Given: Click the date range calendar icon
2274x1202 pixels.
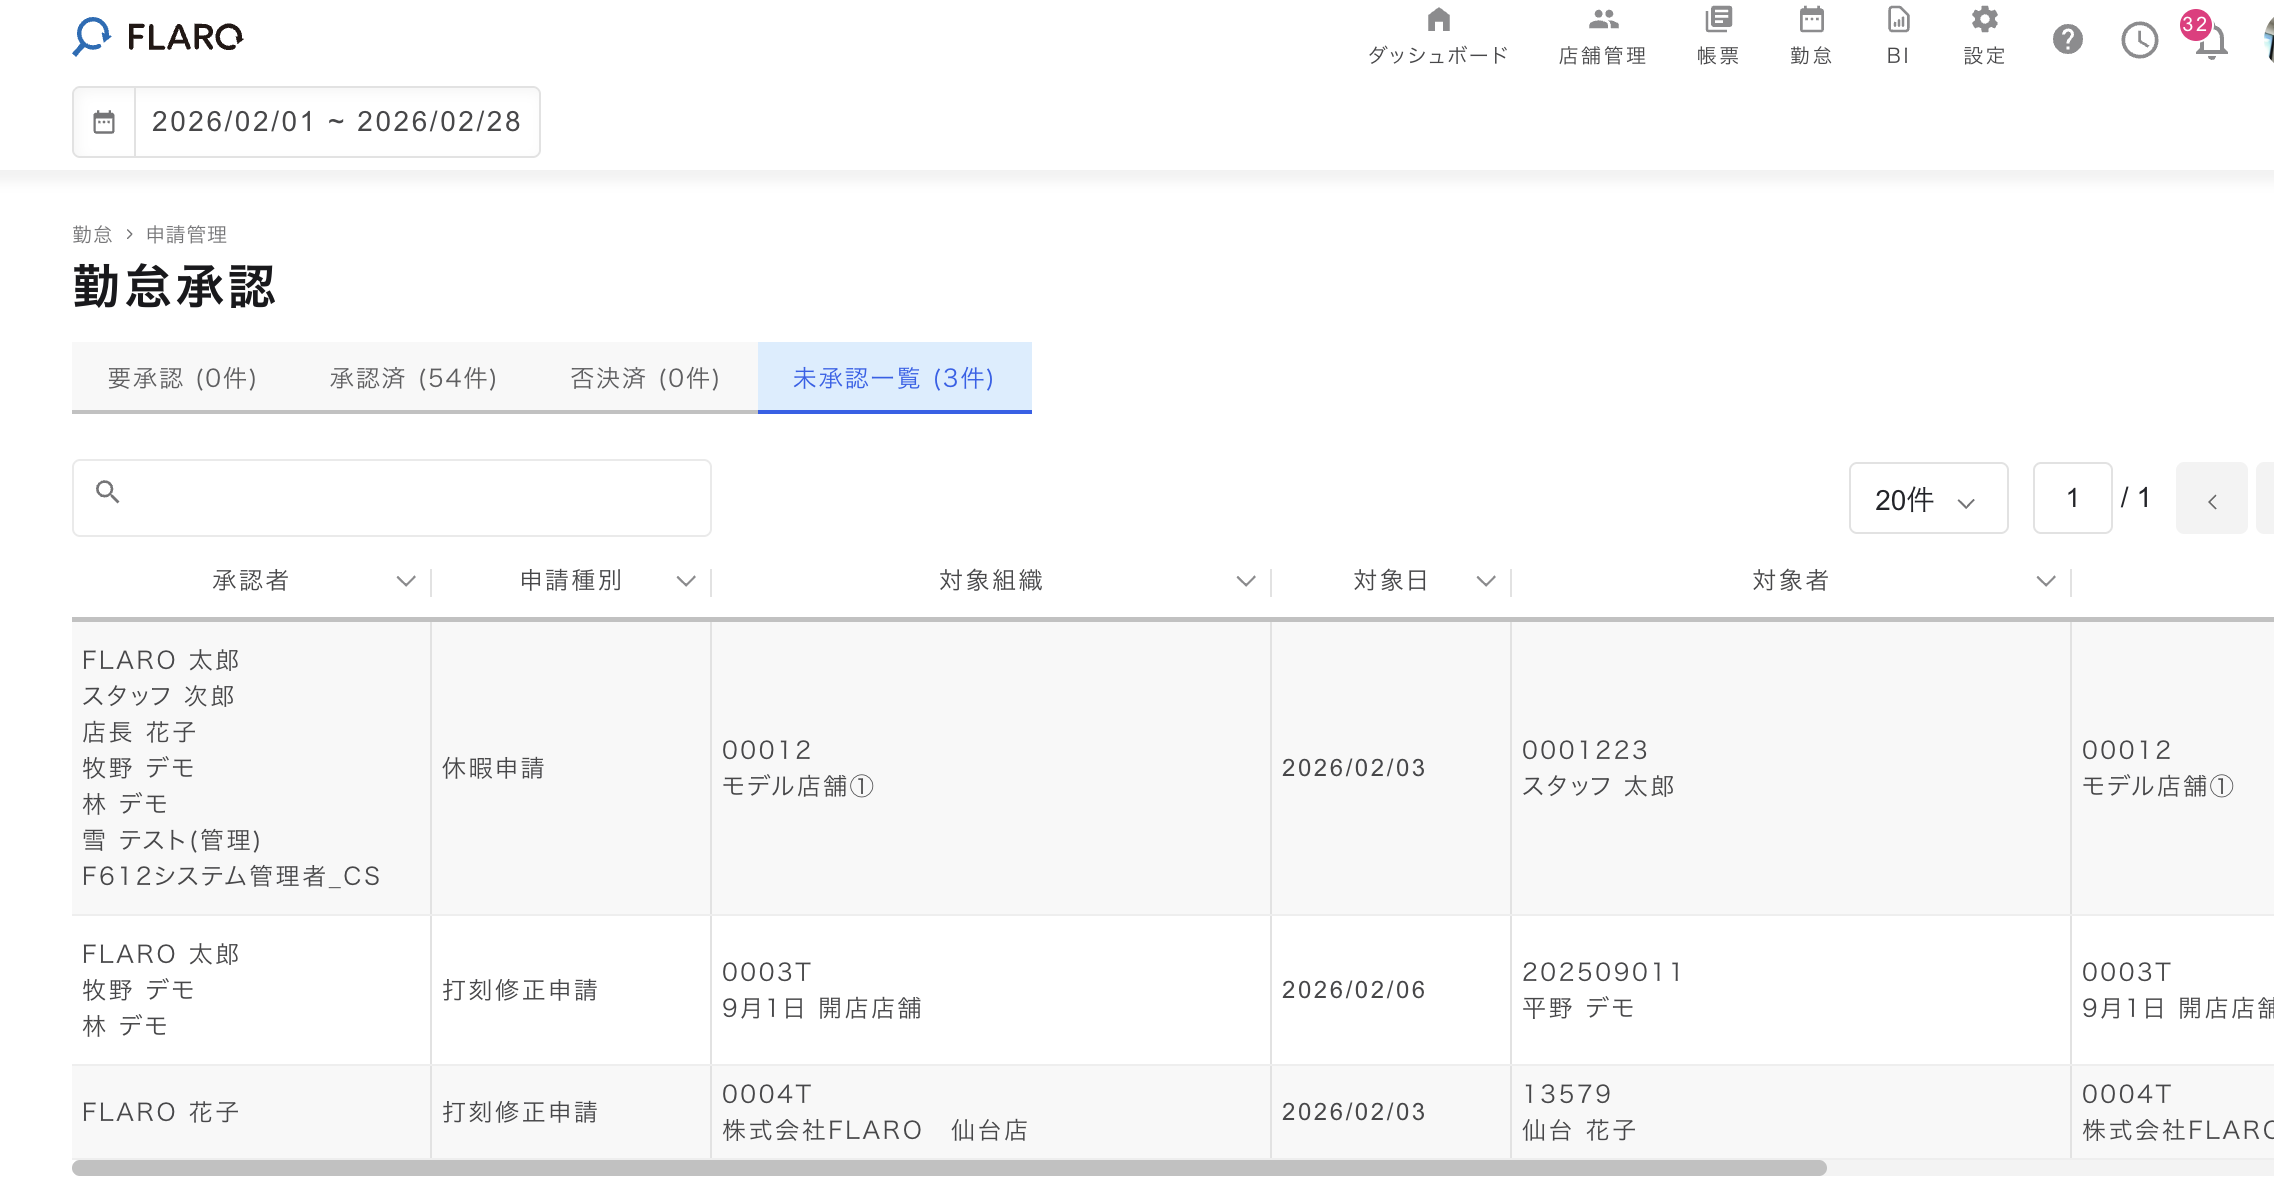Looking at the screenshot, I should coord(104,122).
